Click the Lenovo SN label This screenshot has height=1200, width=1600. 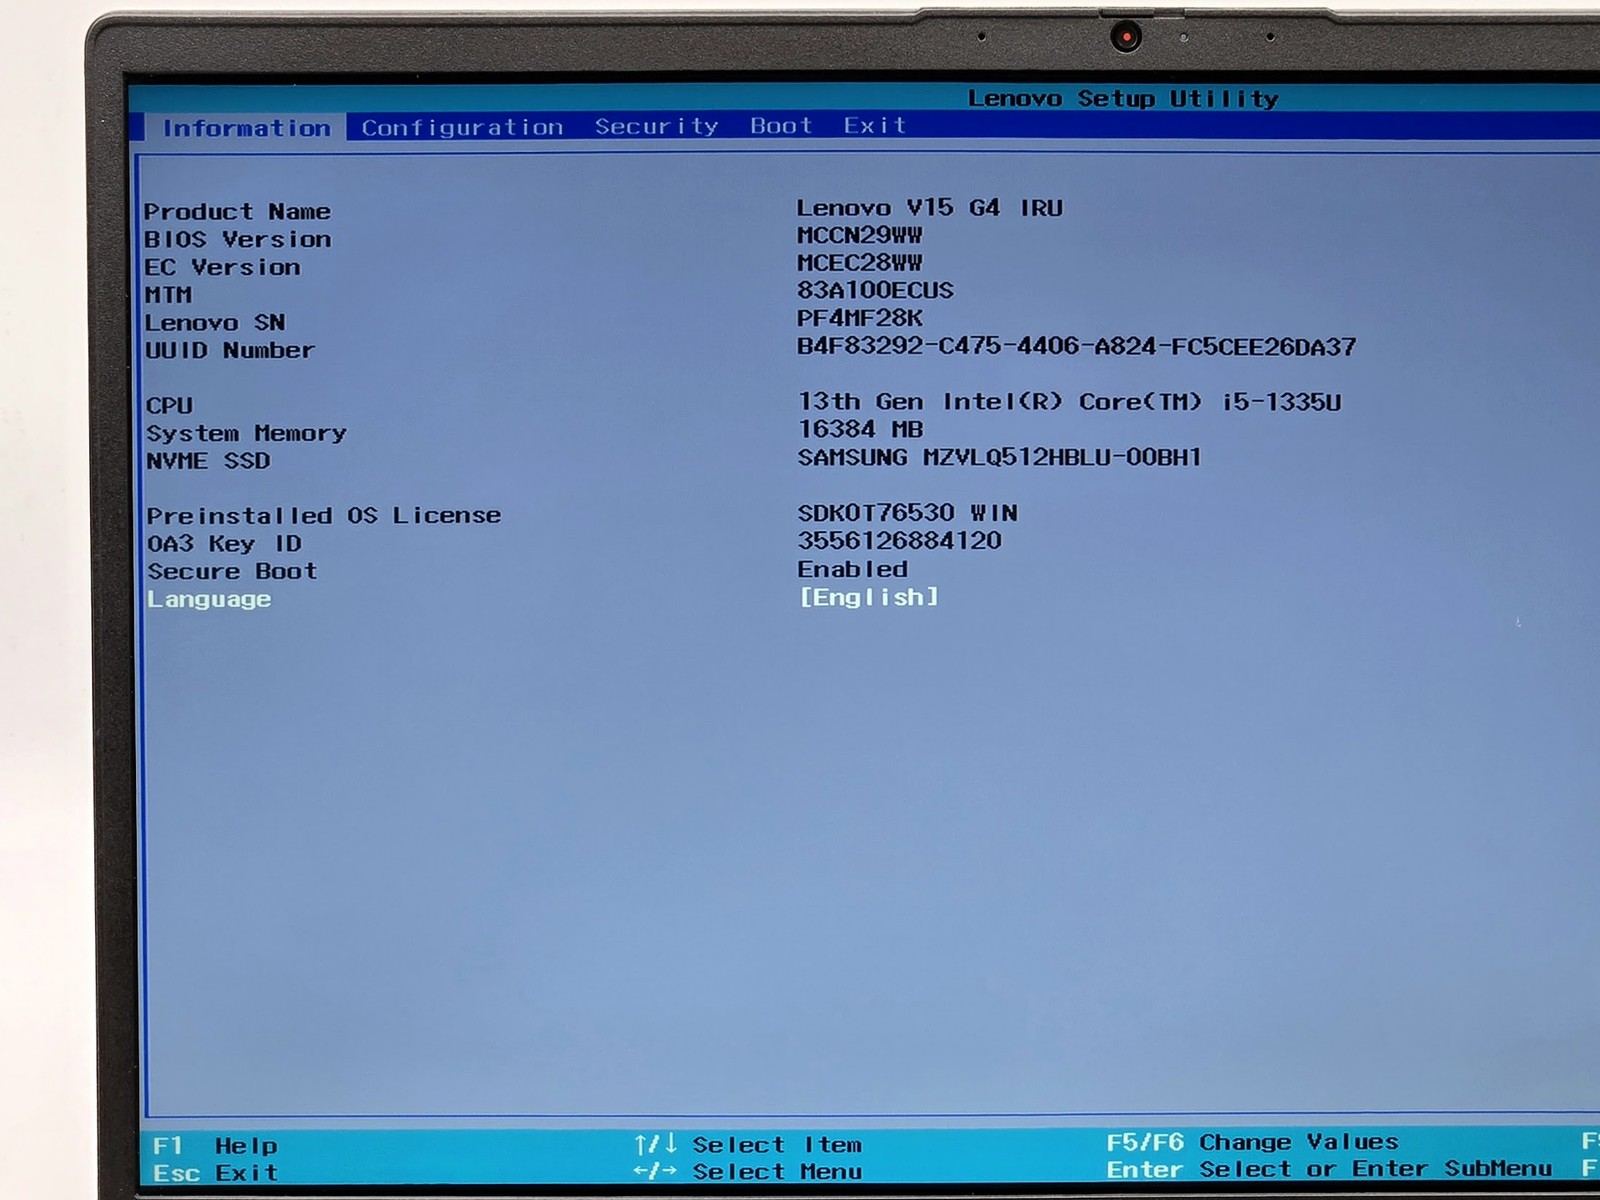[215, 322]
